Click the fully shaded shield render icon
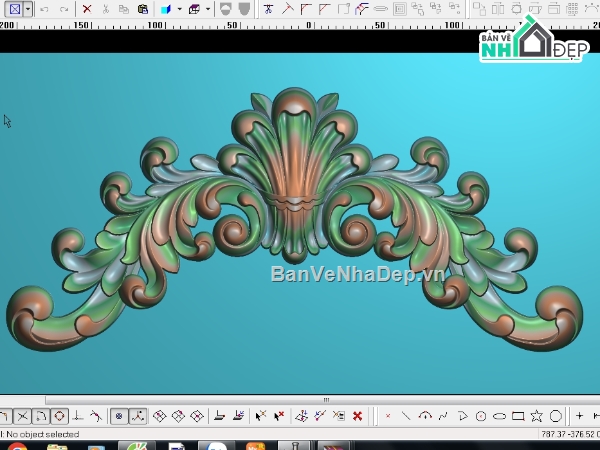Screen dimensions: 600x450 tap(244, 9)
